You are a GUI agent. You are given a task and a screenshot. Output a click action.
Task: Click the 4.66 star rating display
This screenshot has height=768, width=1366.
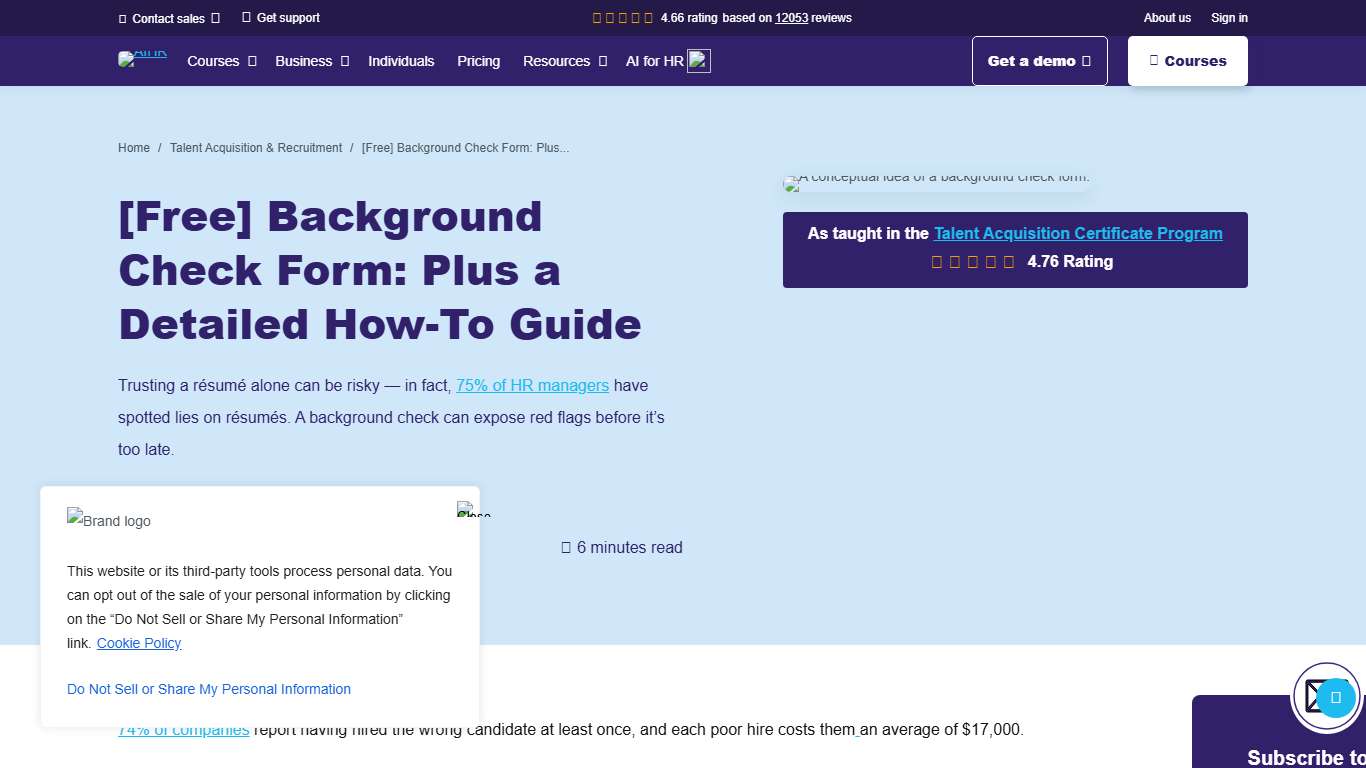coord(622,17)
